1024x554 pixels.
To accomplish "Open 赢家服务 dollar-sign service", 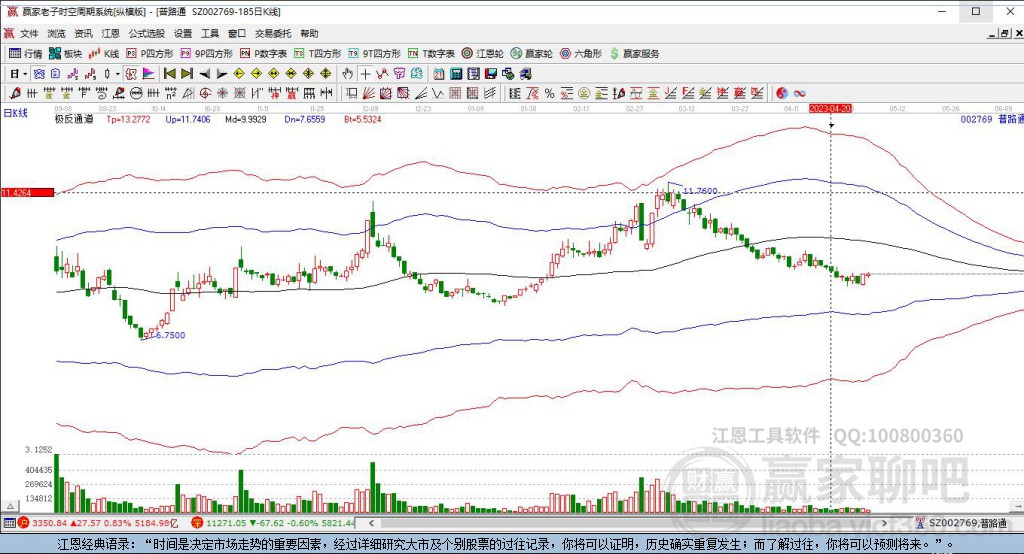I will pyautogui.click(x=635, y=54).
